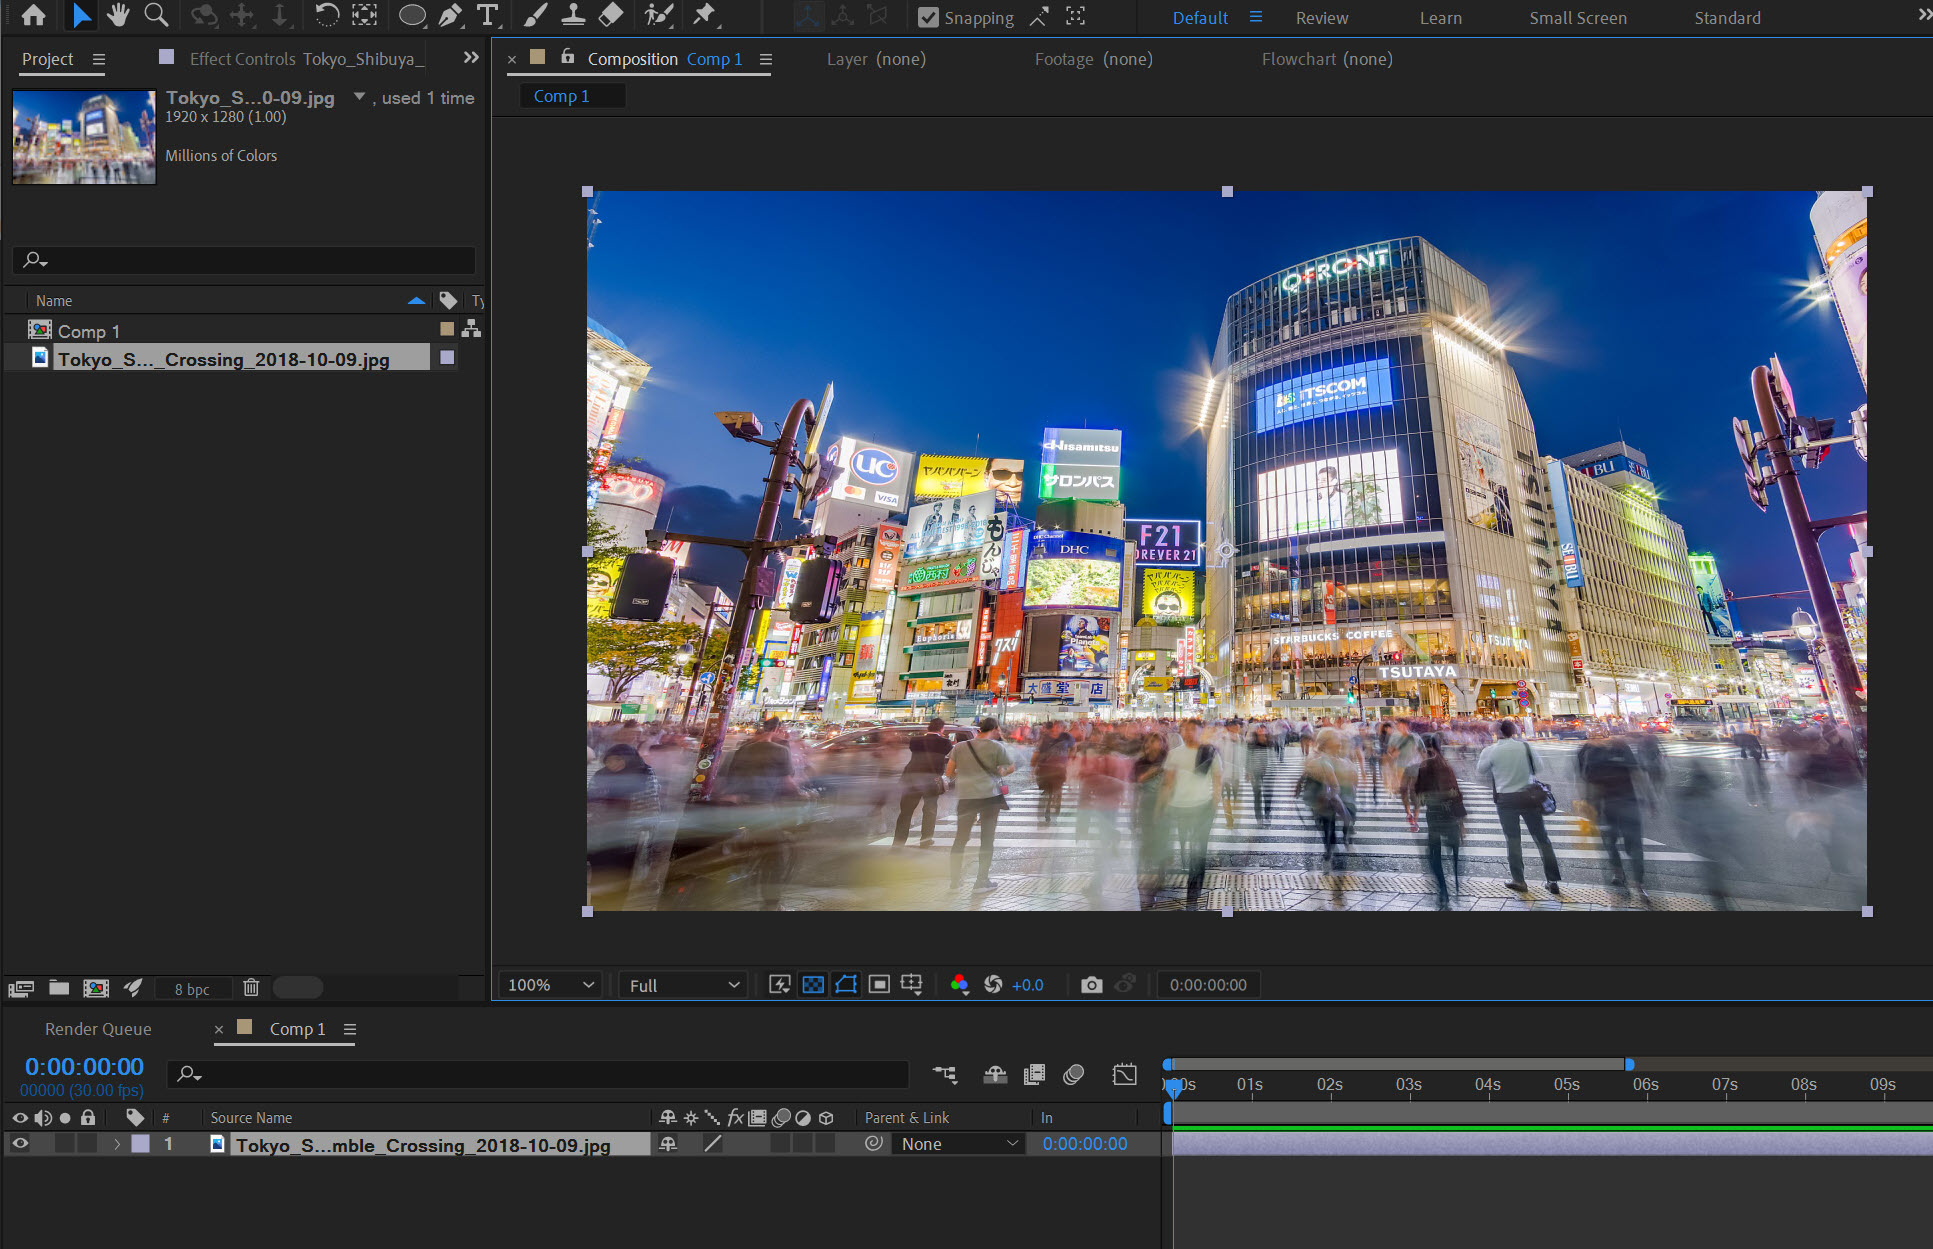The width and height of the screenshot is (1933, 1249).
Task: Expand the Tokyo layer properties arrow
Action: [117, 1144]
